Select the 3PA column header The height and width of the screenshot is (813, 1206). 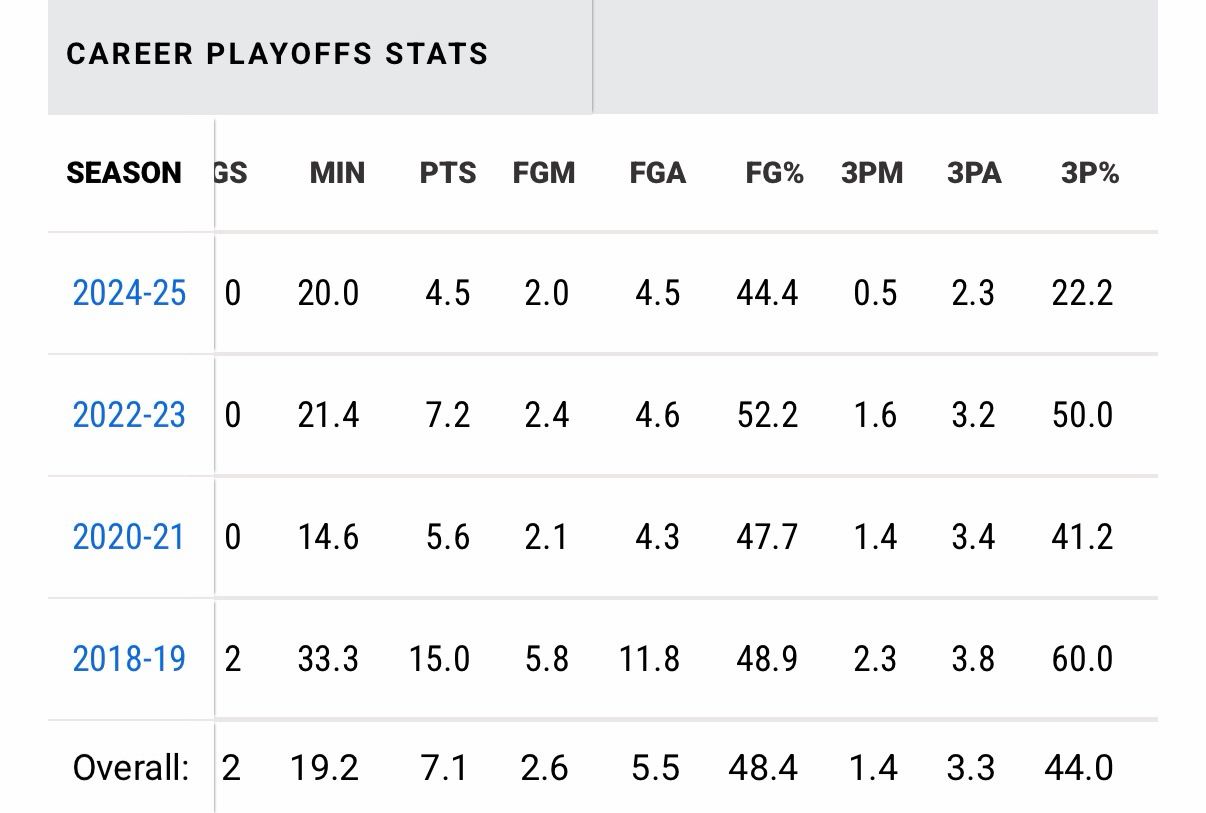[x=974, y=174]
